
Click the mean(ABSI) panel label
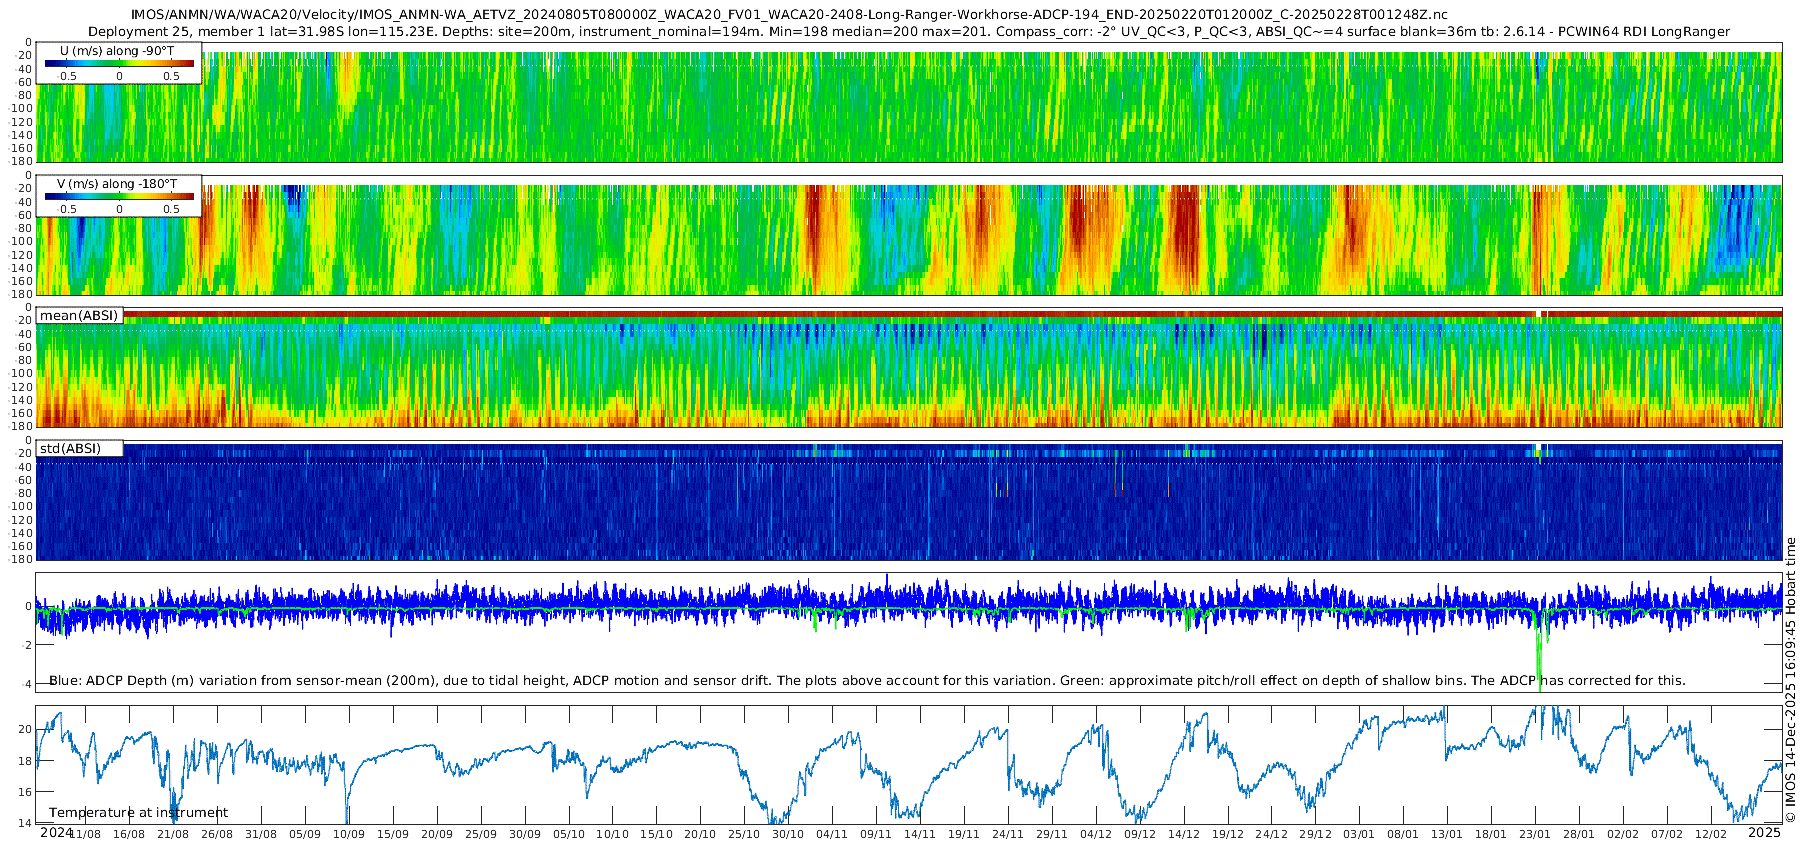click(79, 316)
